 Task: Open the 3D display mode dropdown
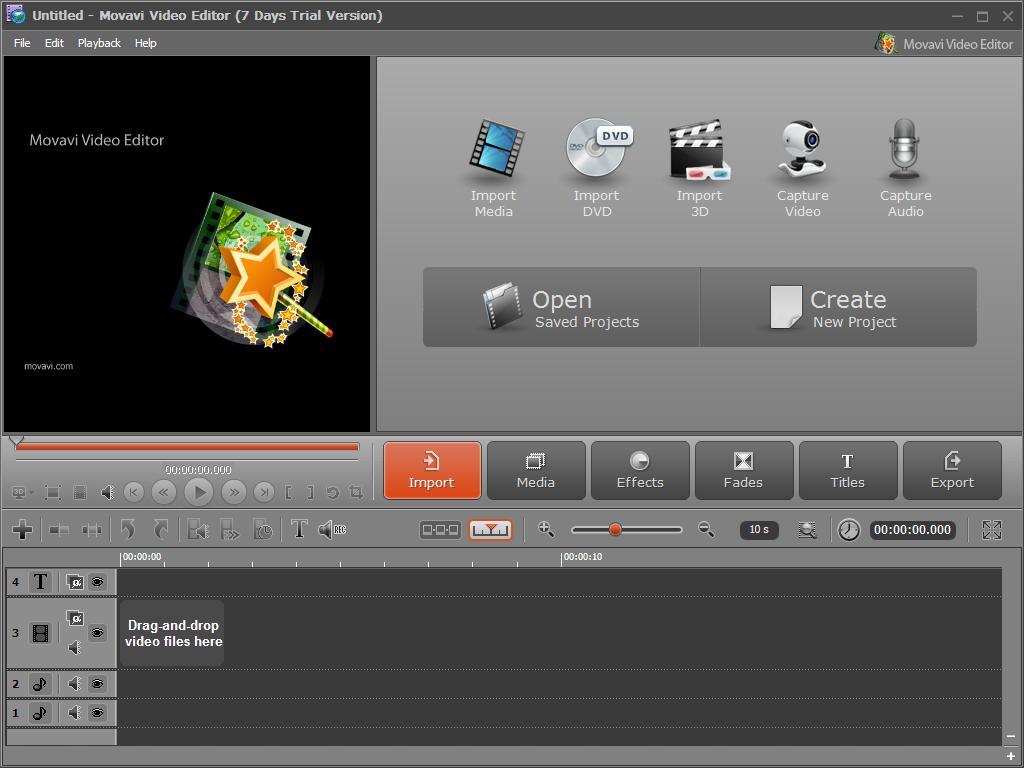click(x=21, y=491)
